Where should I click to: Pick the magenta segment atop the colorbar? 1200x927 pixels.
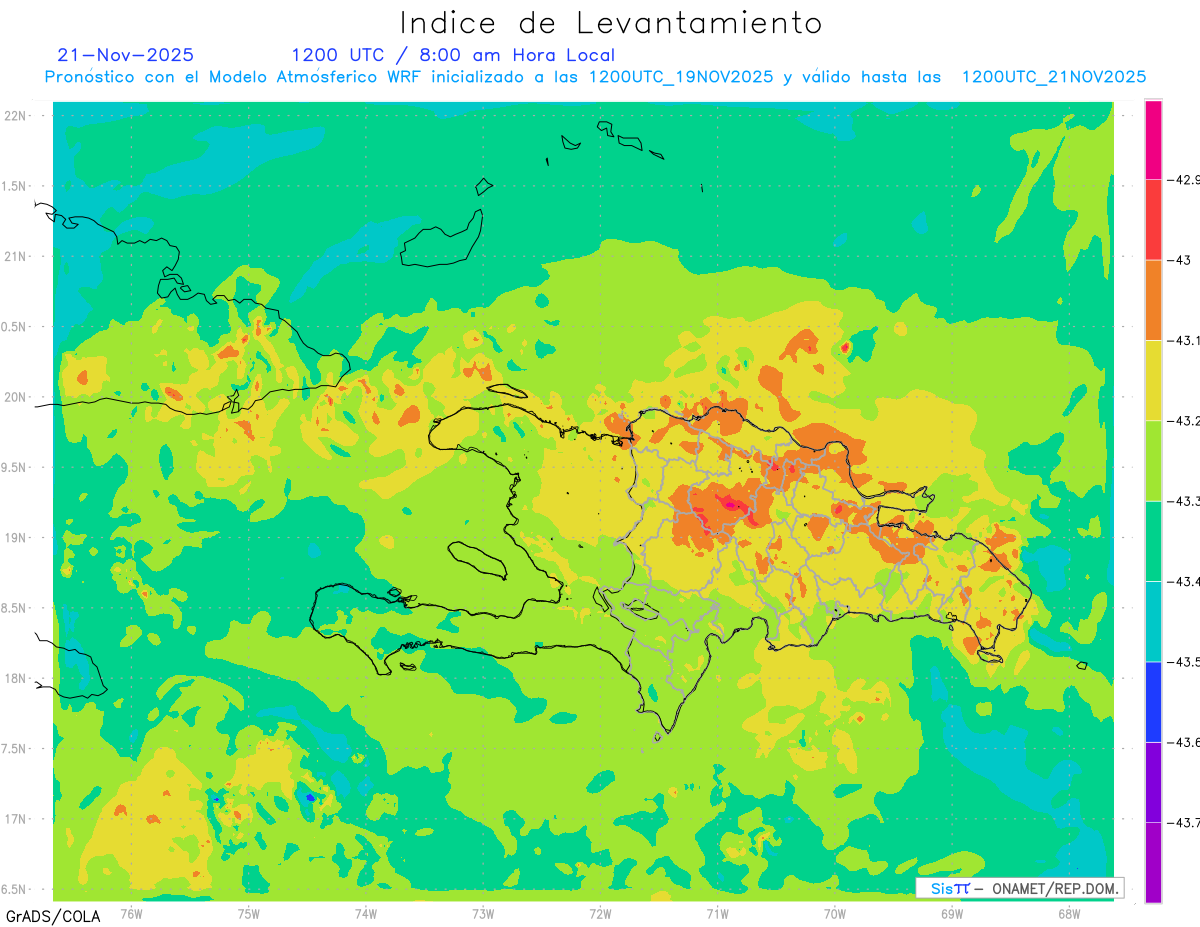click(x=1153, y=140)
